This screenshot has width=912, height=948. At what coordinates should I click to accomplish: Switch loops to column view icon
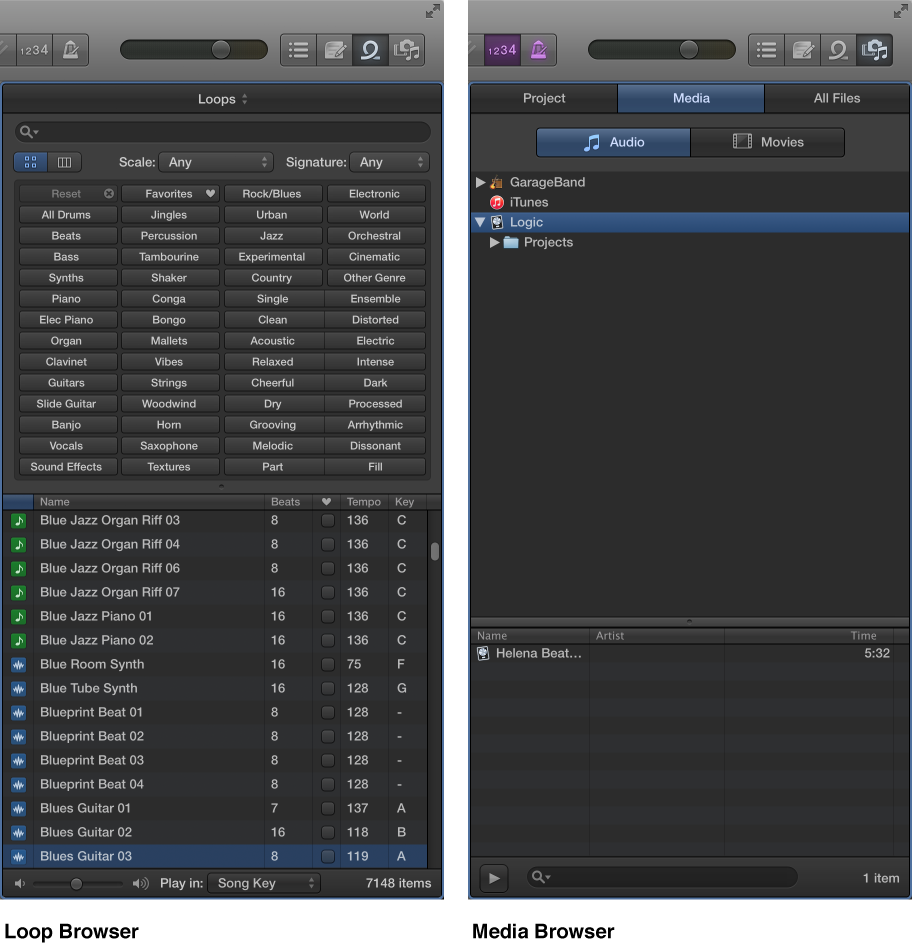click(64, 161)
